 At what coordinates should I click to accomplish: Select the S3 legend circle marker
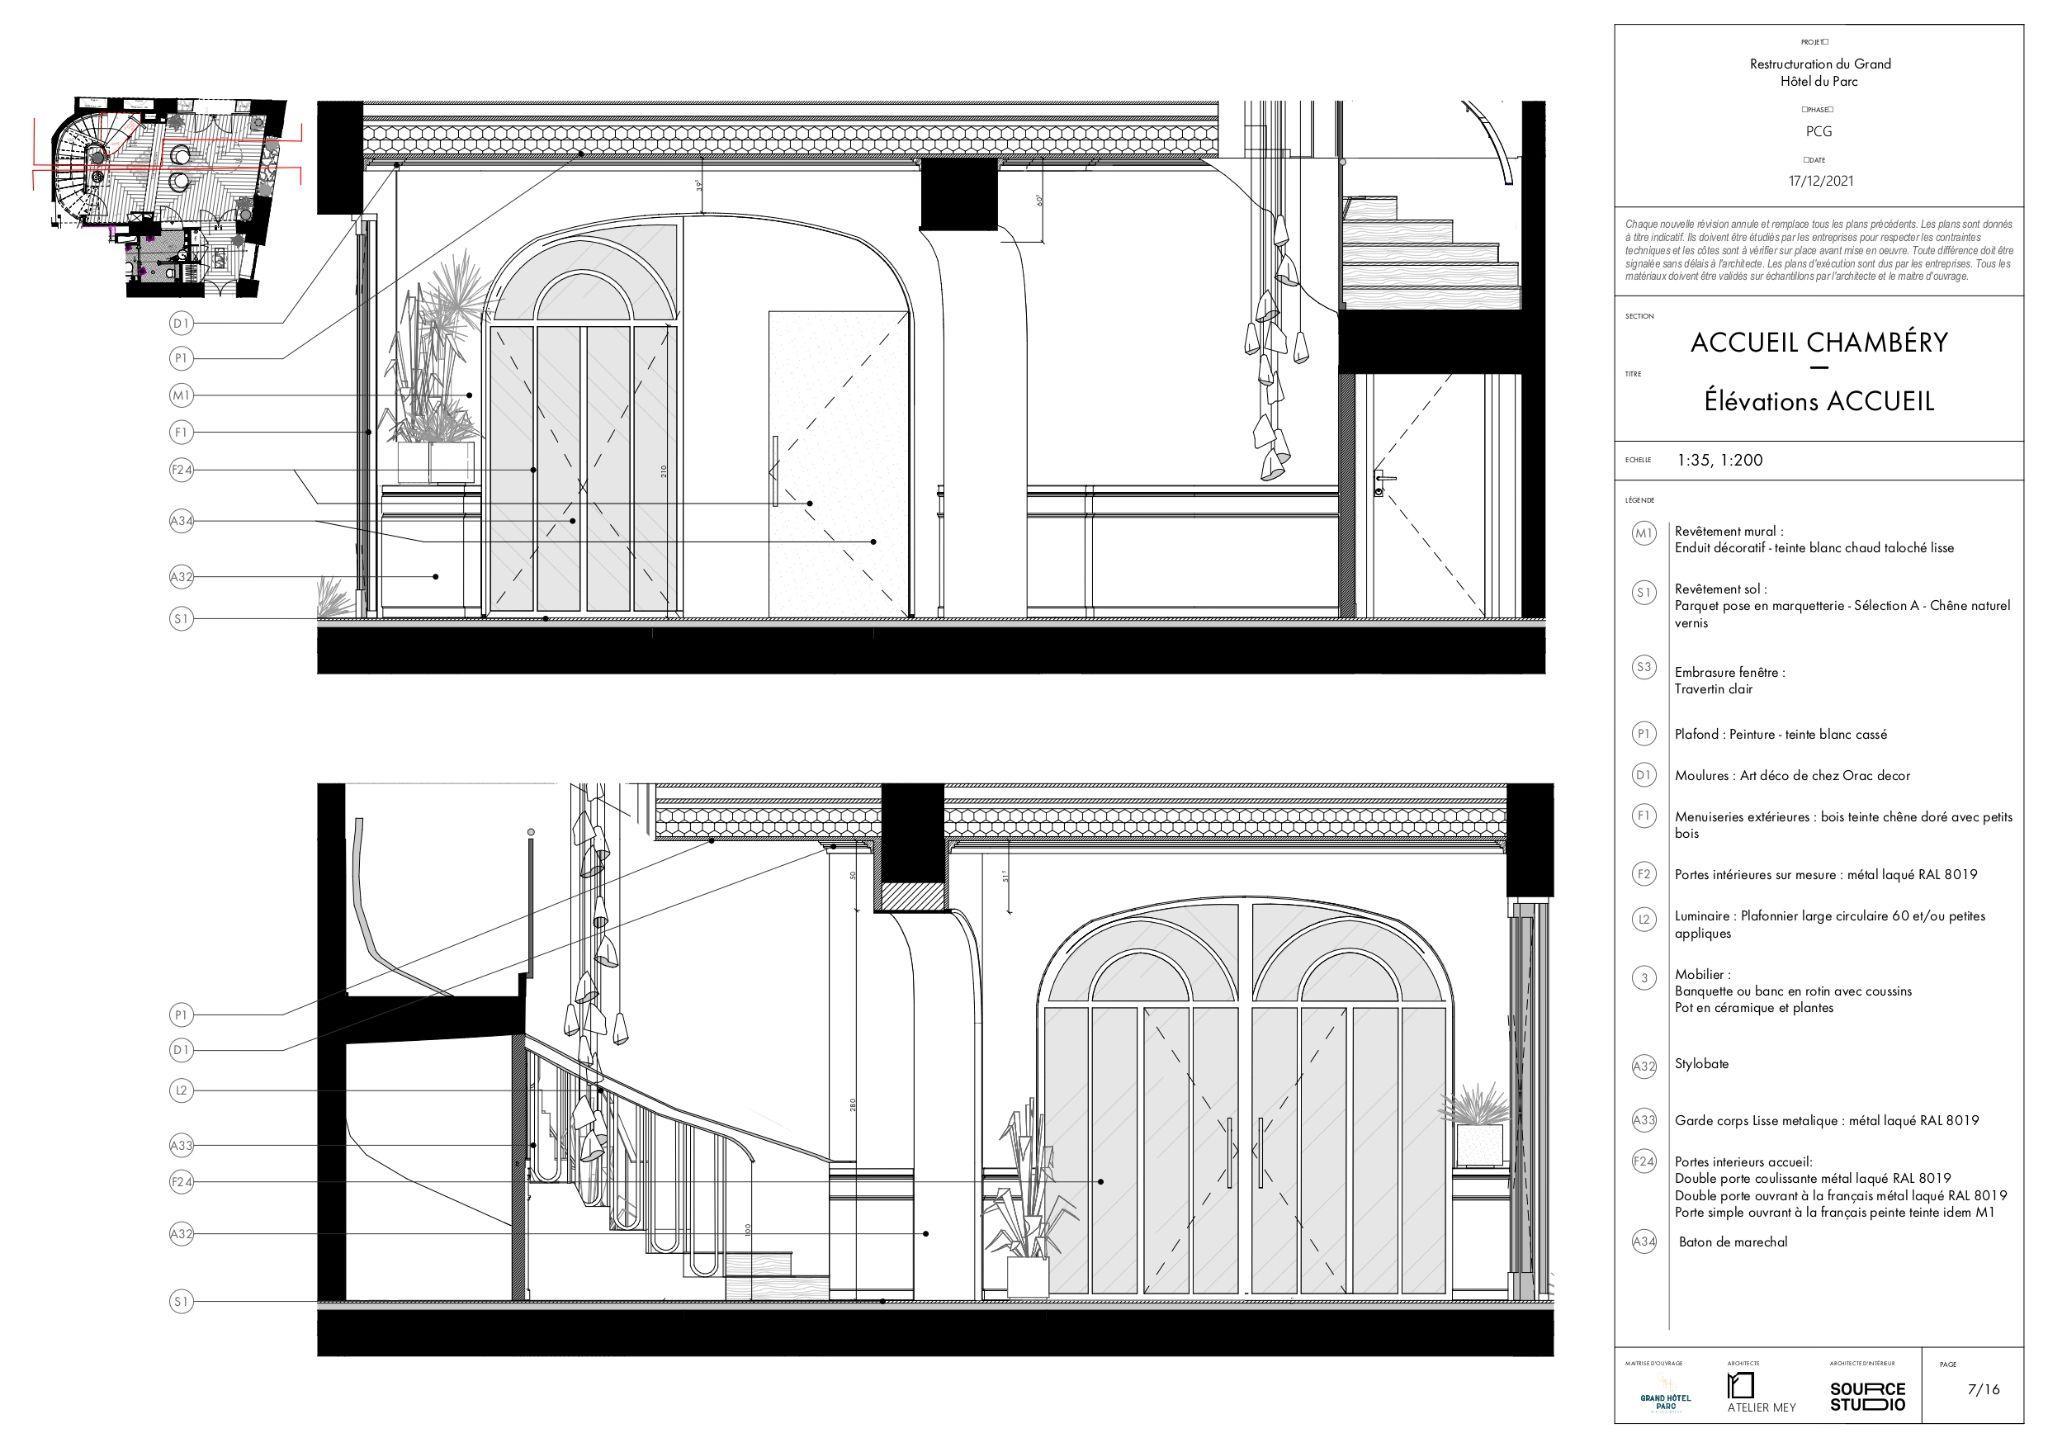click(1644, 667)
